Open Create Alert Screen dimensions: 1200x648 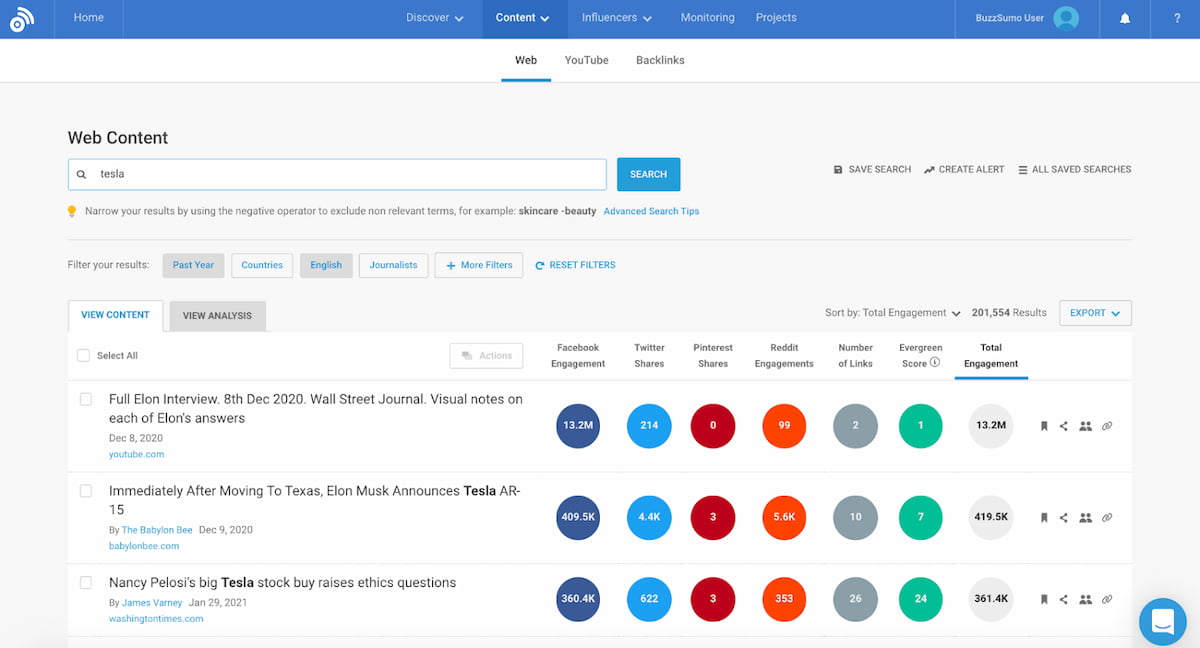point(963,169)
